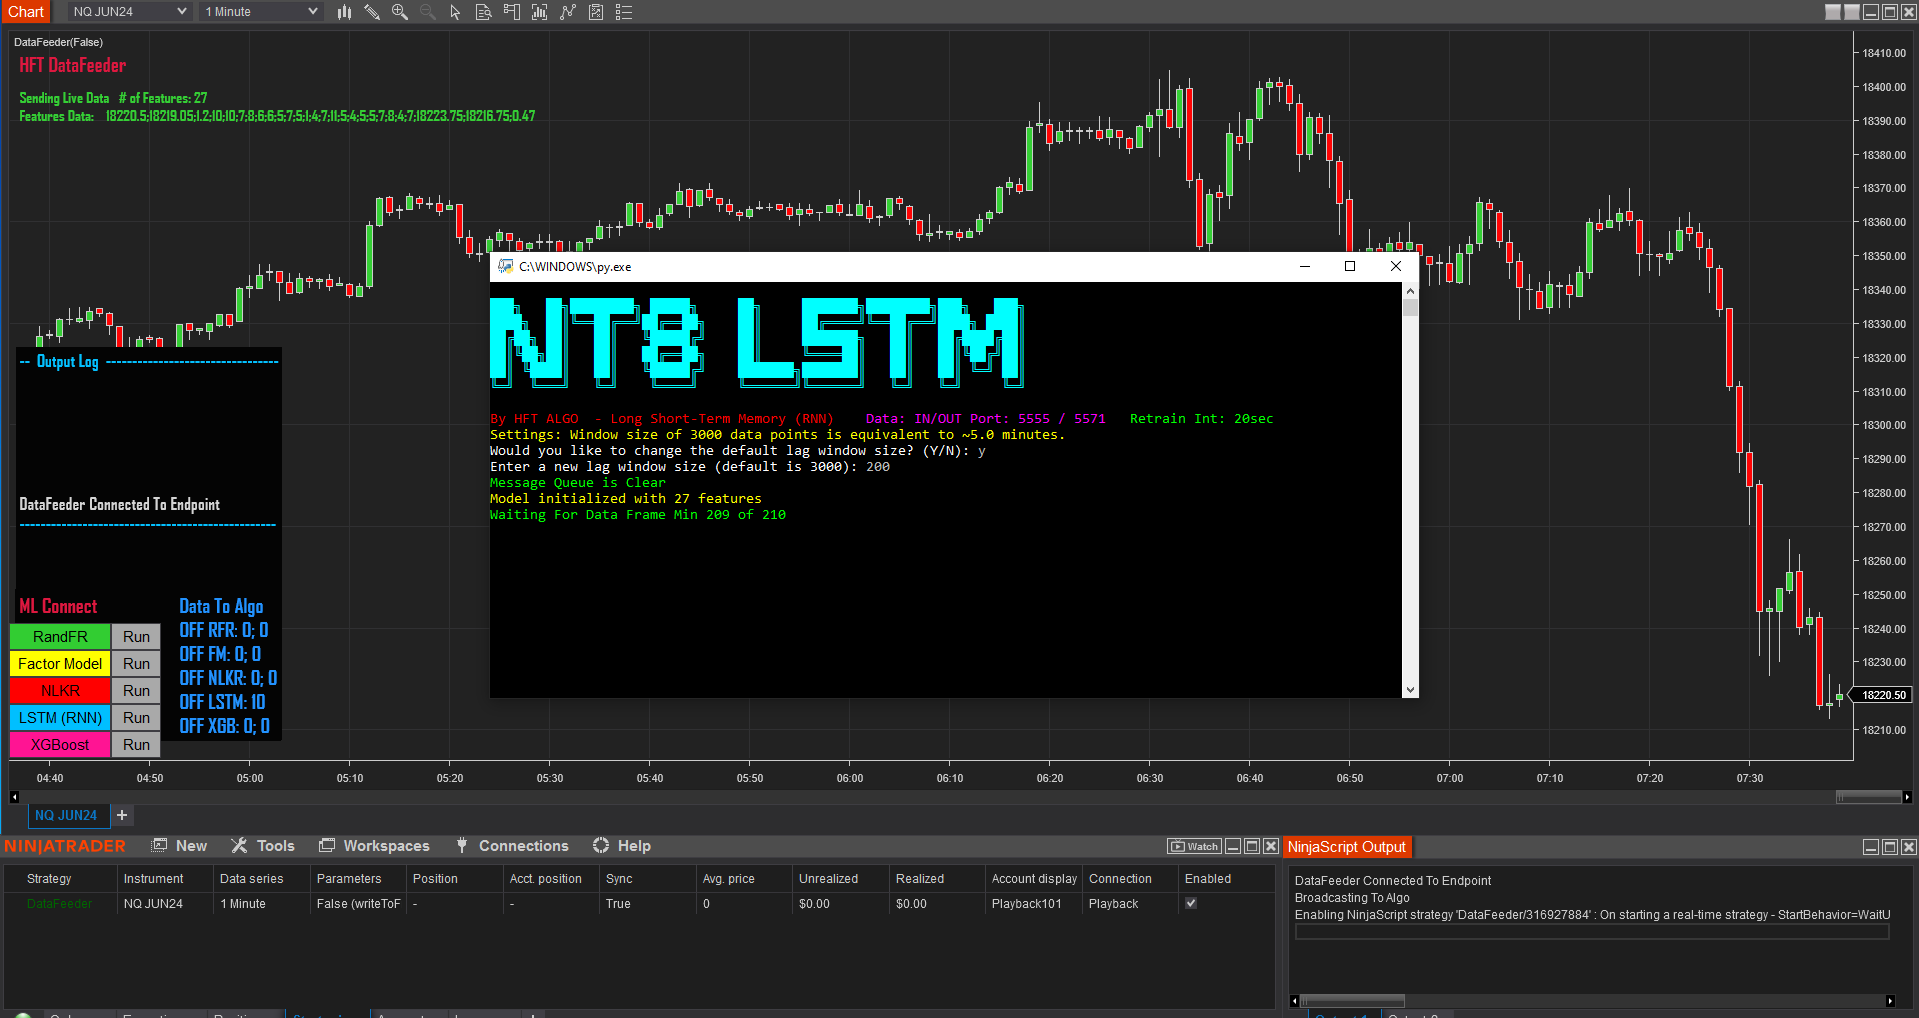Viewport: 1919px width, 1018px height.
Task: Add a new chart tab with plus
Action: [x=122, y=815]
